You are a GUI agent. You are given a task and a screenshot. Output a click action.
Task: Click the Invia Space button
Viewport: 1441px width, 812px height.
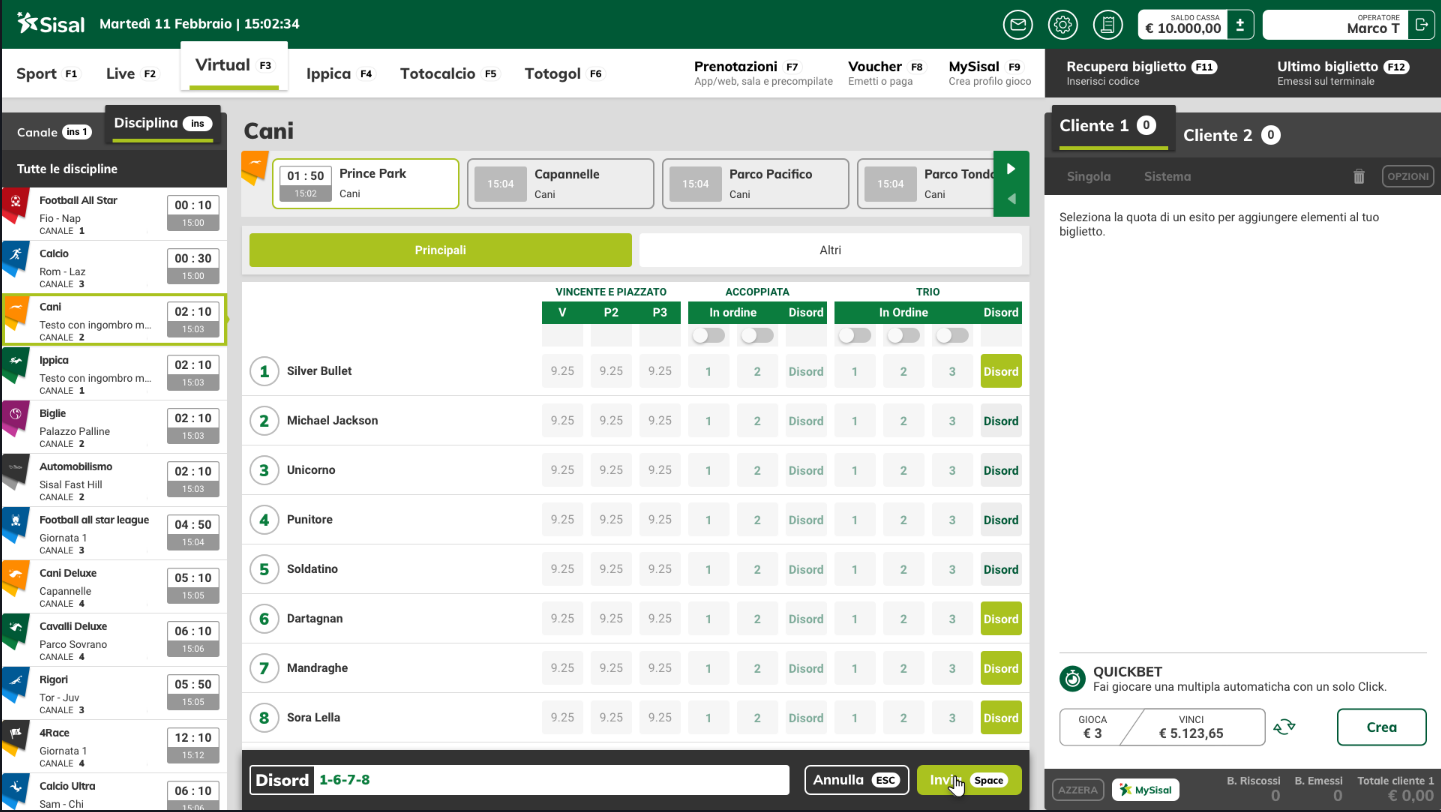coord(969,780)
